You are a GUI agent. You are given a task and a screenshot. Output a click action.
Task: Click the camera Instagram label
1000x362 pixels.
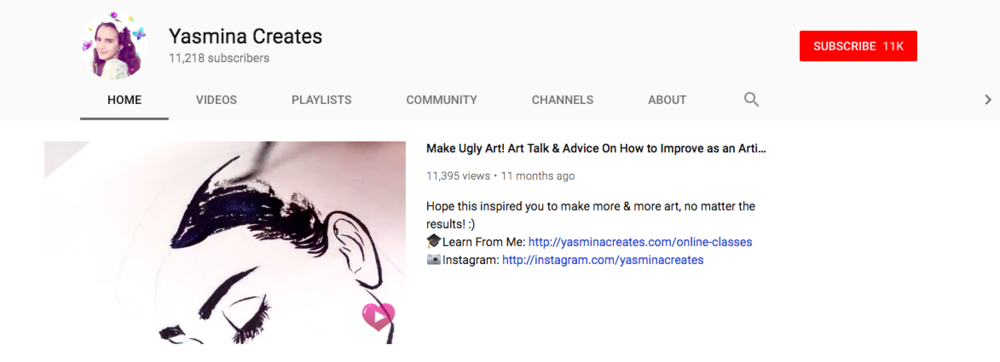point(463,260)
